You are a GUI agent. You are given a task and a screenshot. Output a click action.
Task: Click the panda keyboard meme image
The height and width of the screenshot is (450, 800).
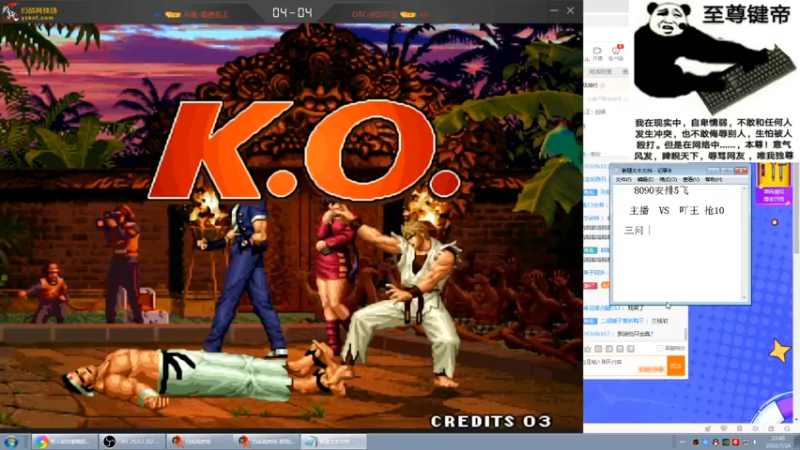tap(712, 58)
